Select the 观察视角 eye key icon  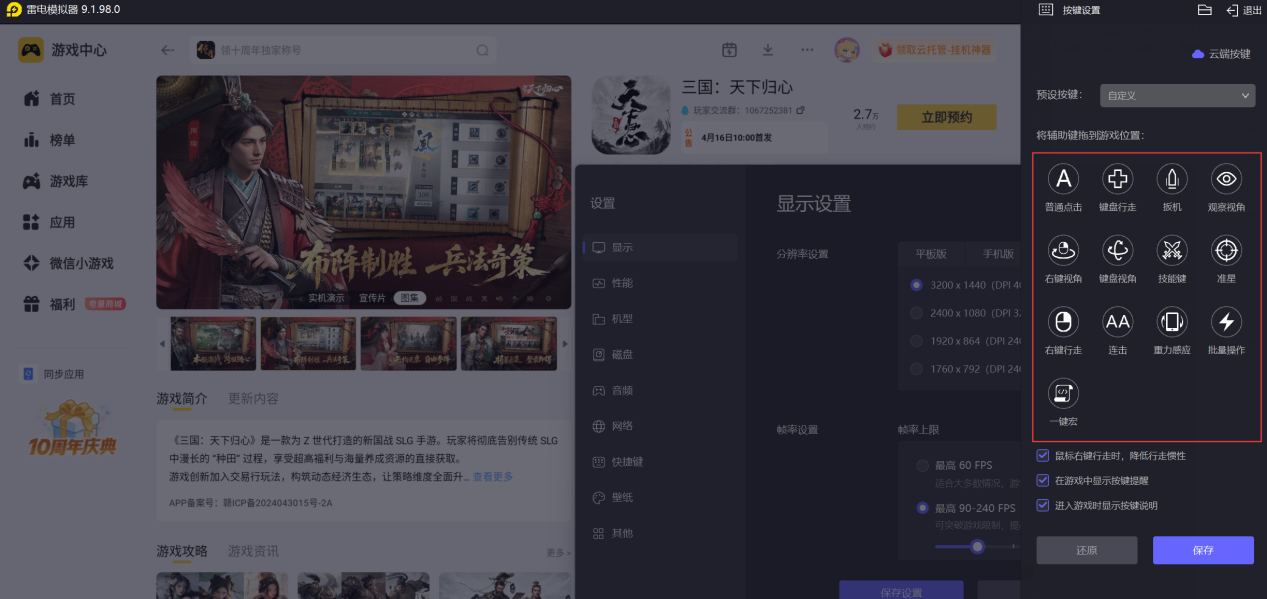(x=1226, y=179)
